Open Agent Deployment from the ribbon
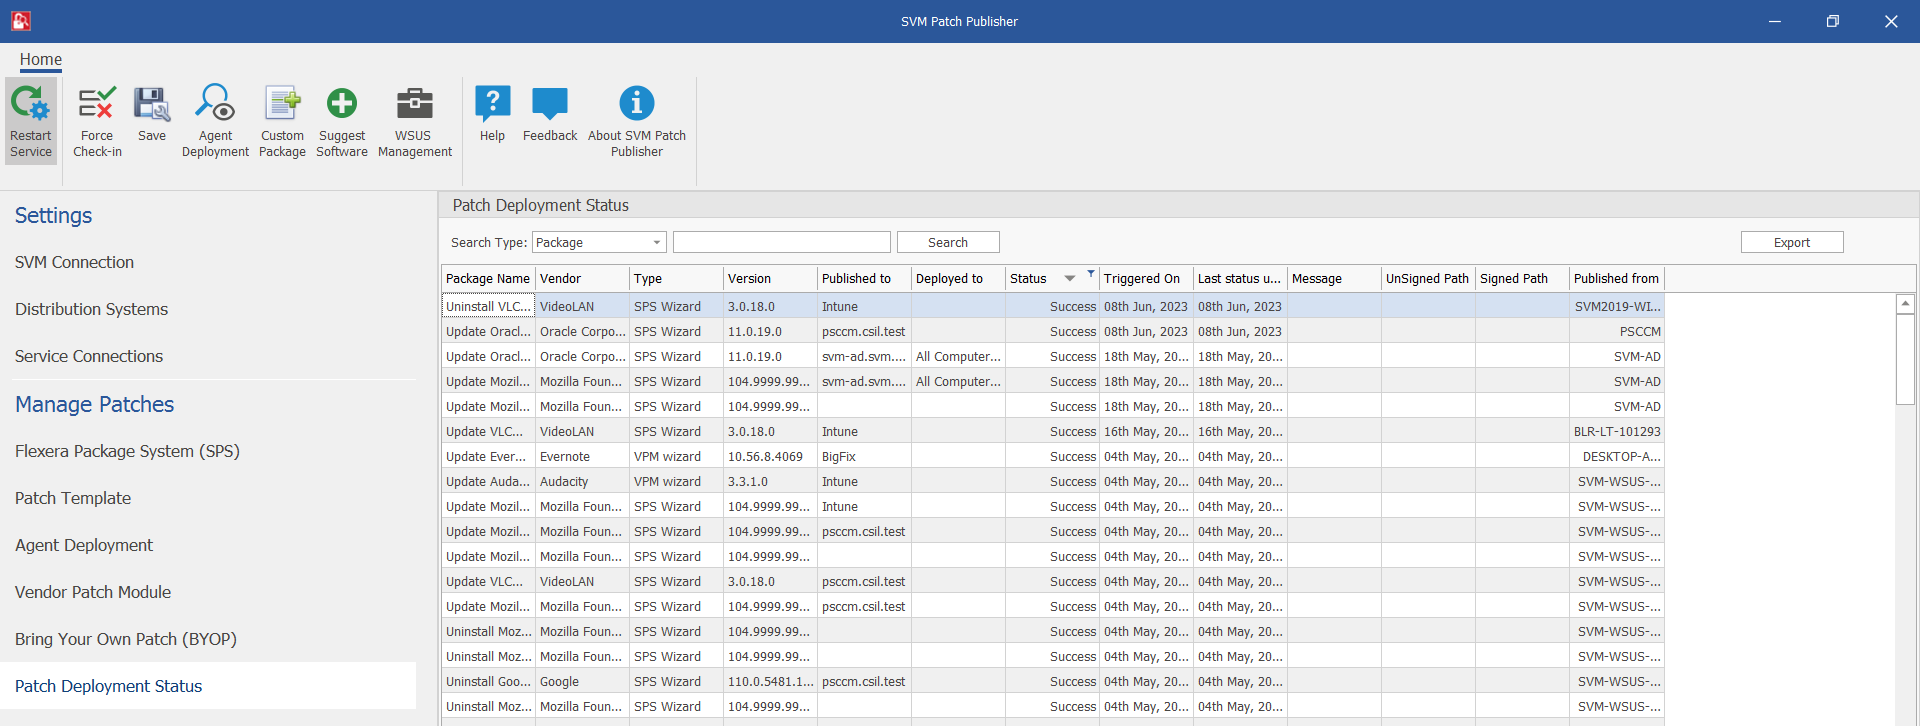The image size is (1920, 726). tap(215, 104)
